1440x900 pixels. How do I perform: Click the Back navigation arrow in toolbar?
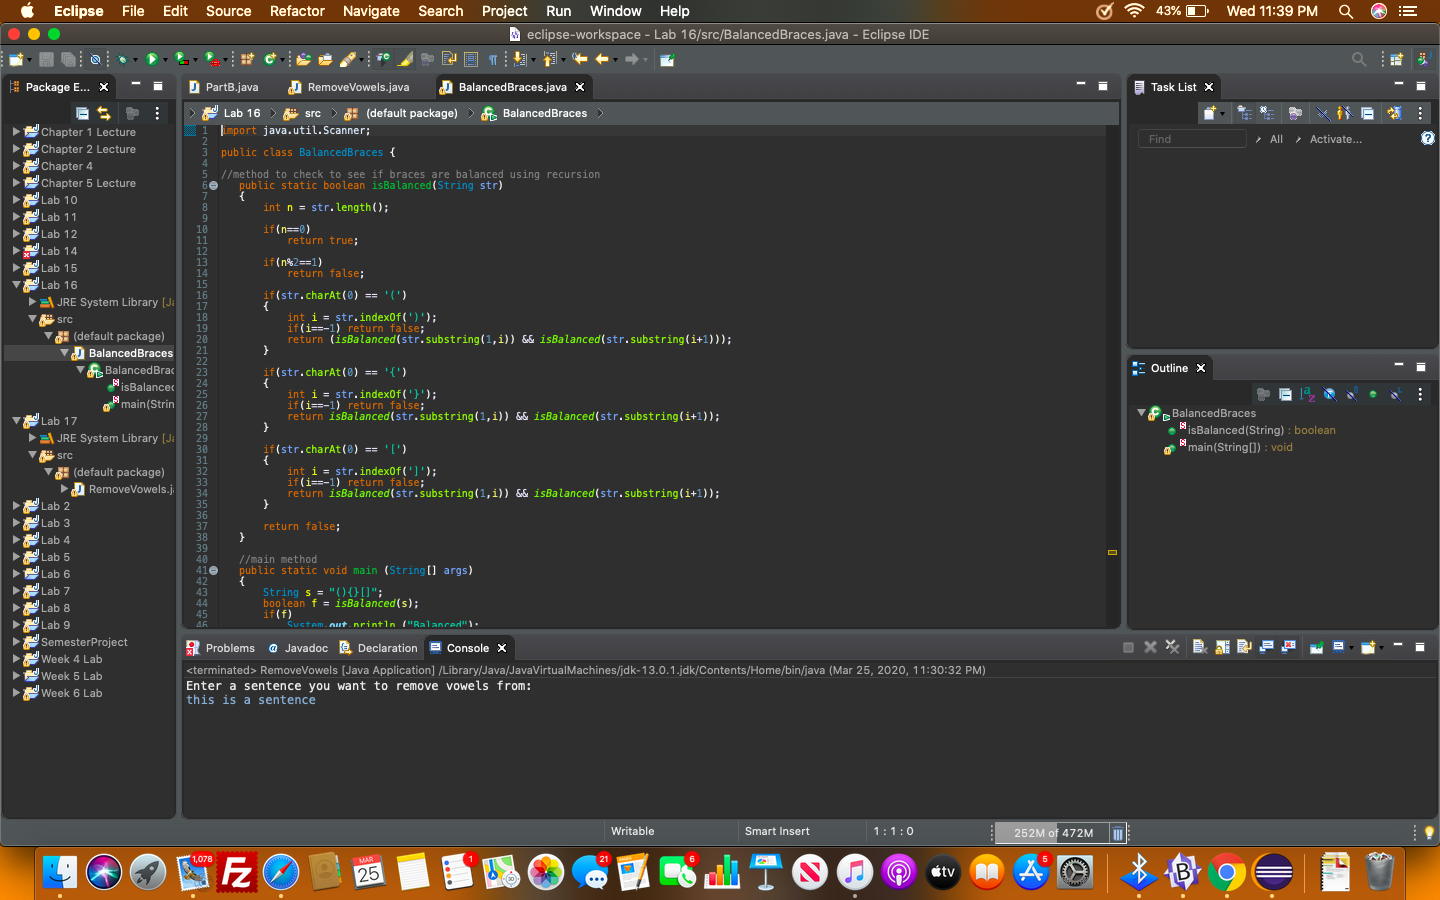pos(601,58)
